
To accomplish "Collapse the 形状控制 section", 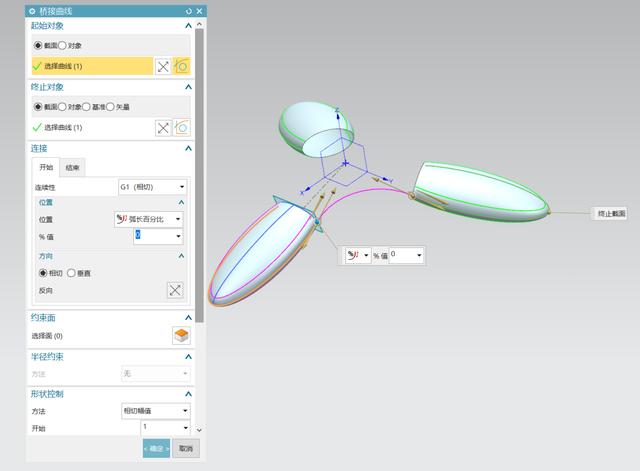I will click(x=188, y=394).
